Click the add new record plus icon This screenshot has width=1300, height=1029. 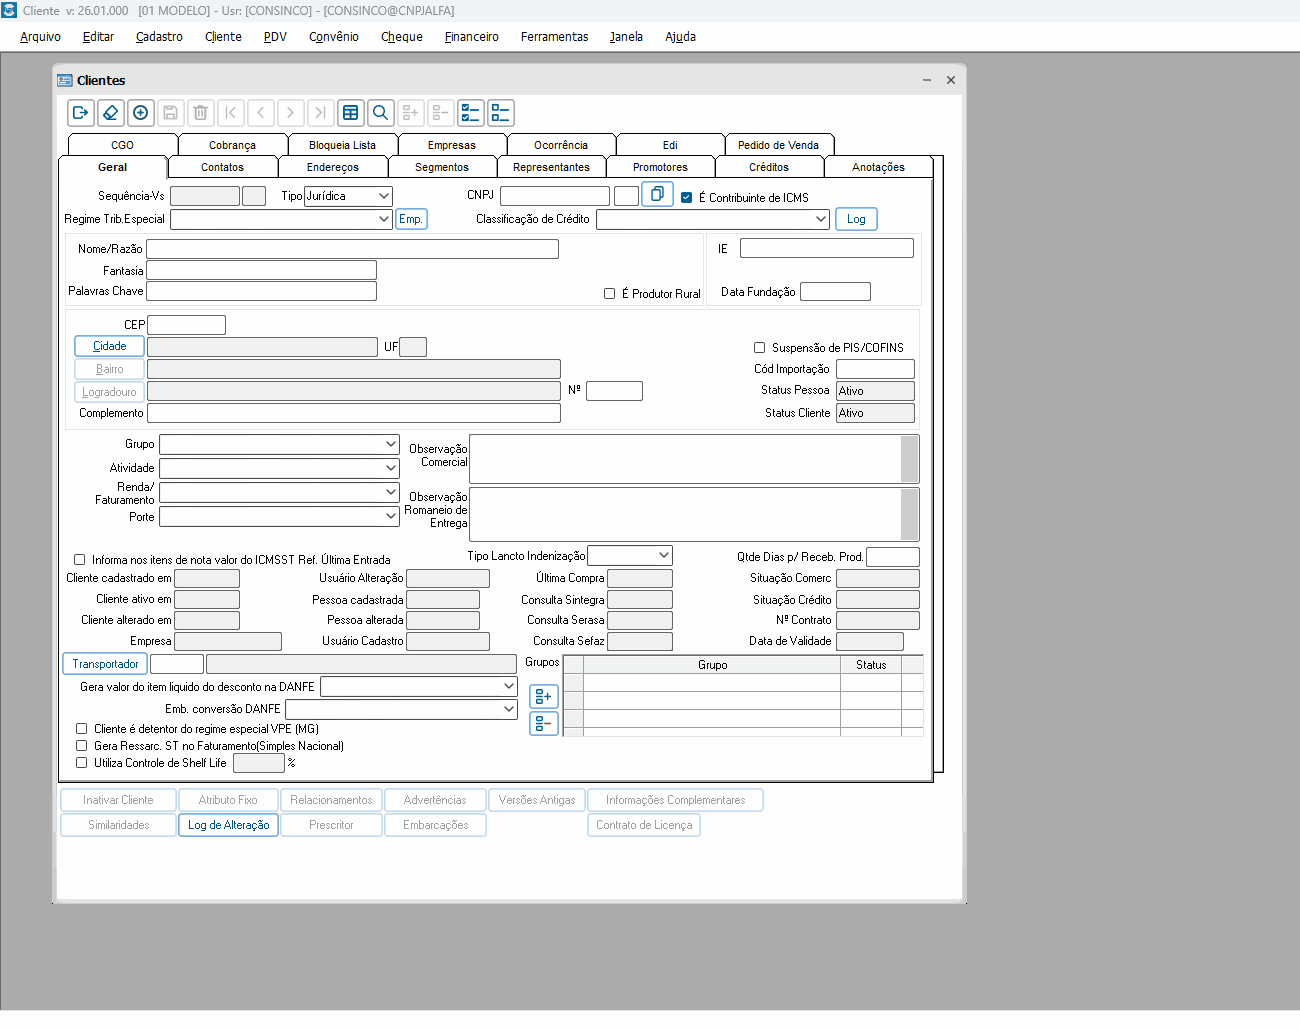point(141,113)
